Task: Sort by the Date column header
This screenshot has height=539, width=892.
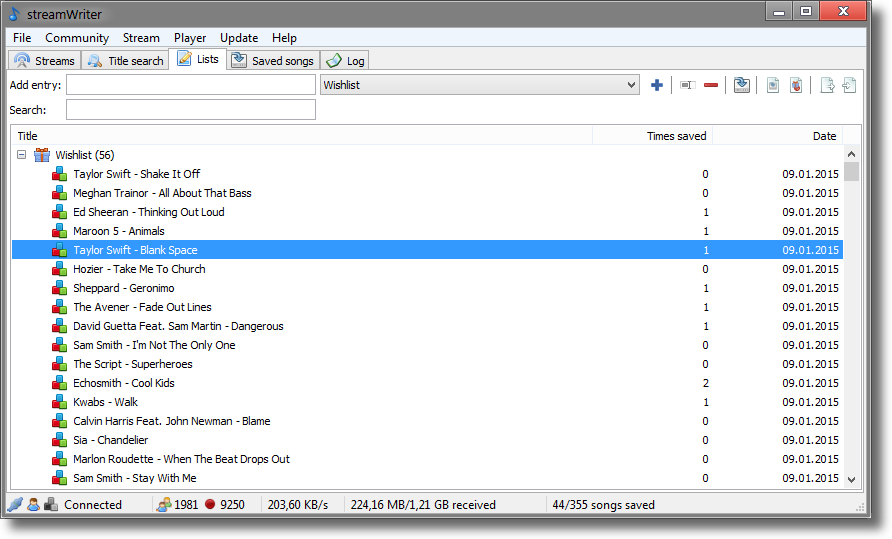Action: tap(778, 136)
